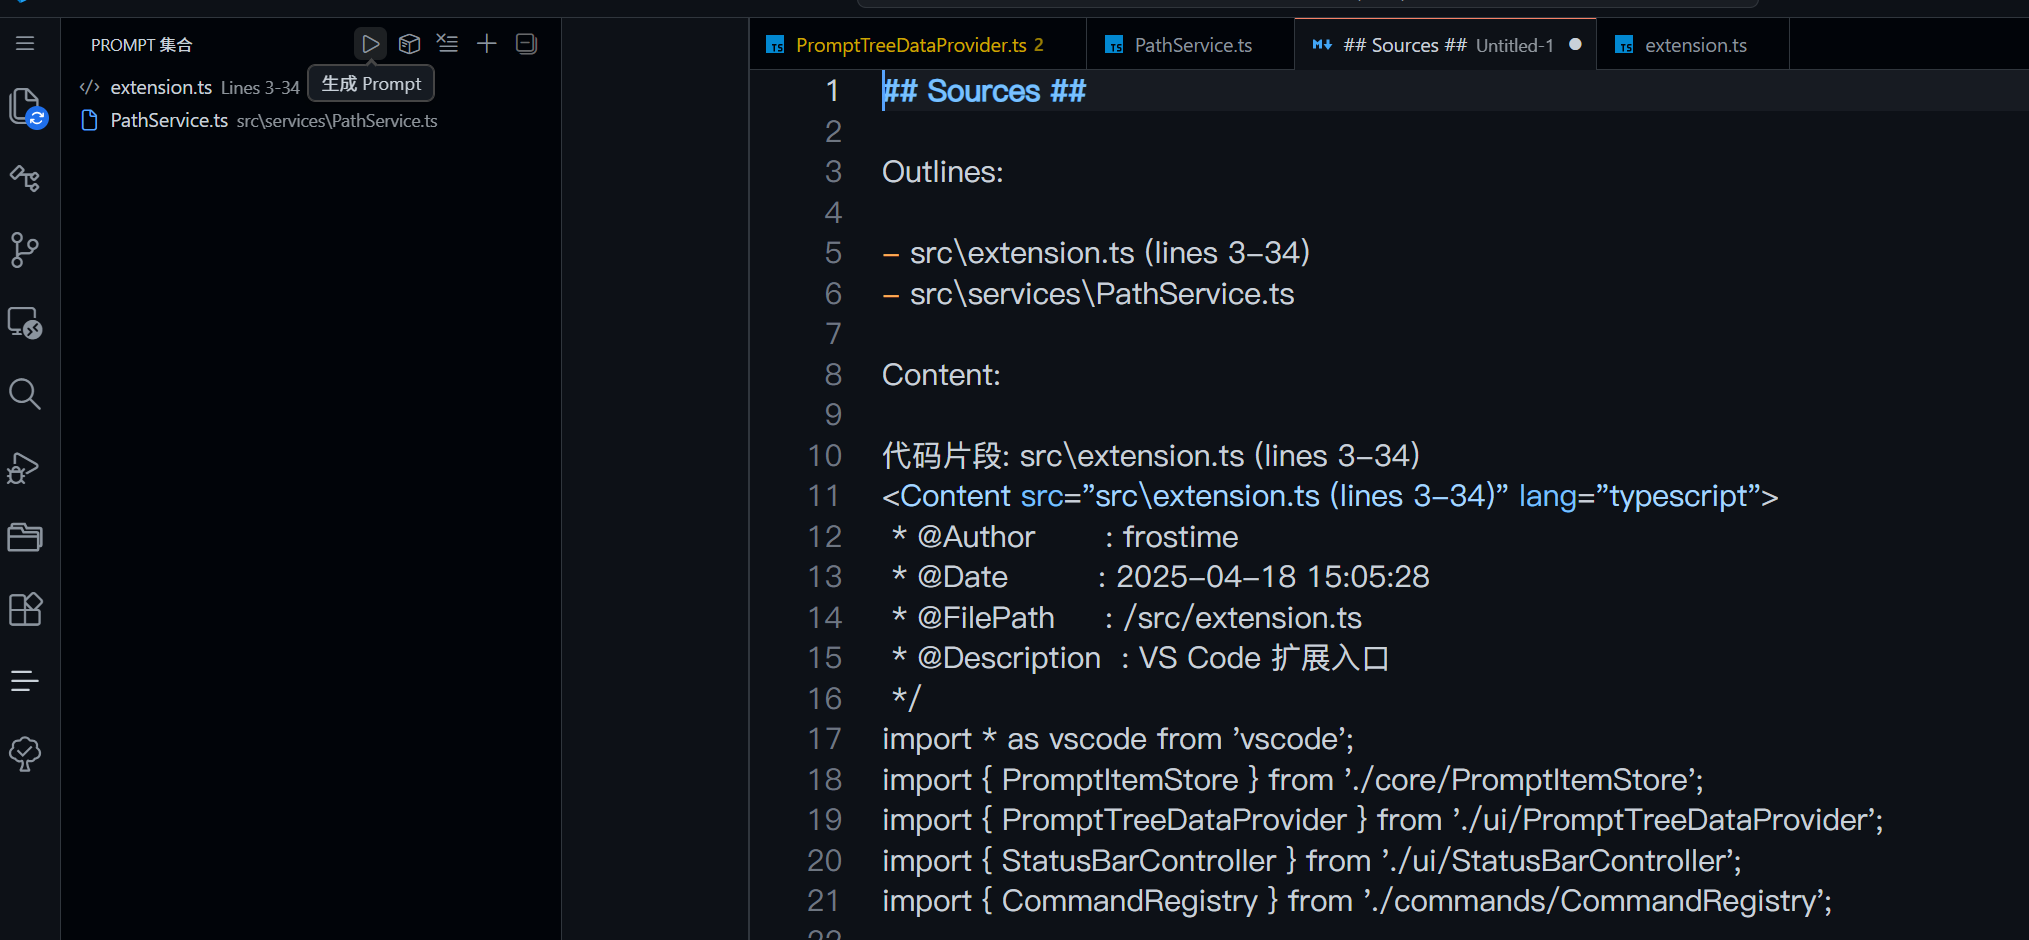This screenshot has height=940, width=2029.
Task: Open the Explorer view in activity bar
Action: (25, 106)
